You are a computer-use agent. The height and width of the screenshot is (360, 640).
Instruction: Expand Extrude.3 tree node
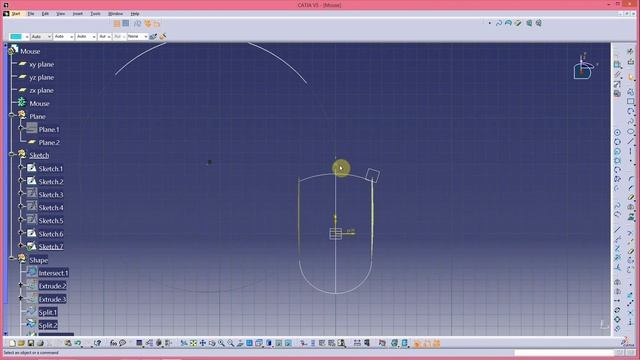point(21,299)
